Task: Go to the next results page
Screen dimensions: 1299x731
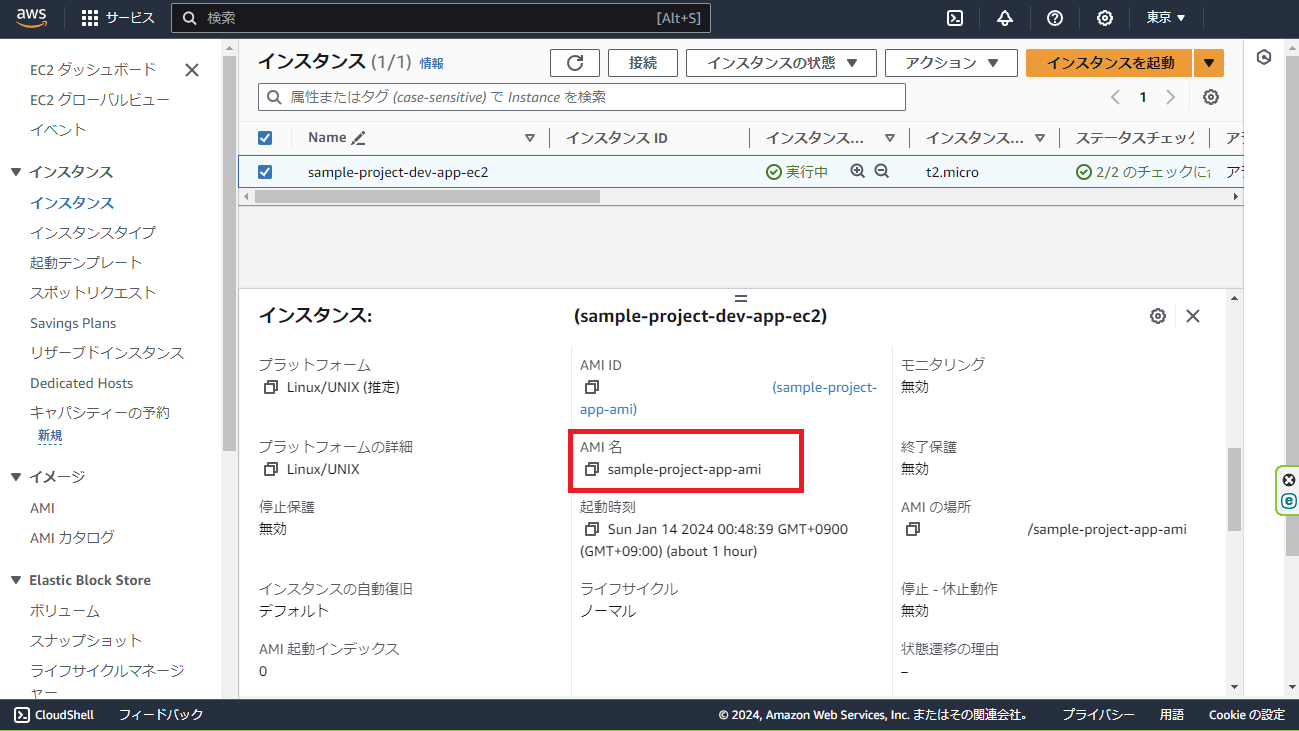Action: [x=1170, y=97]
